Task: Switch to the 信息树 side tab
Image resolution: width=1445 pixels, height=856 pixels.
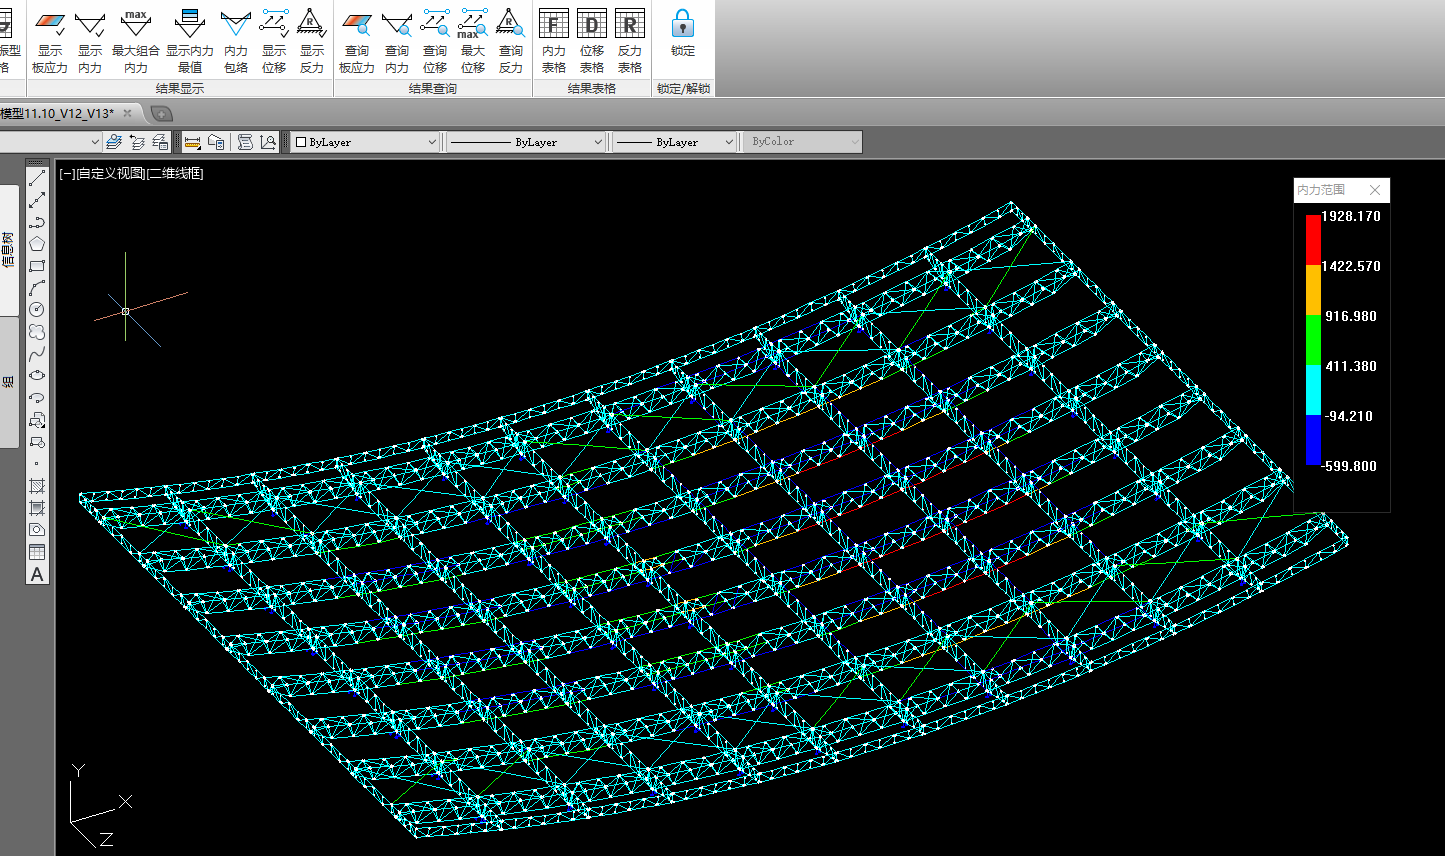Action: 9,250
